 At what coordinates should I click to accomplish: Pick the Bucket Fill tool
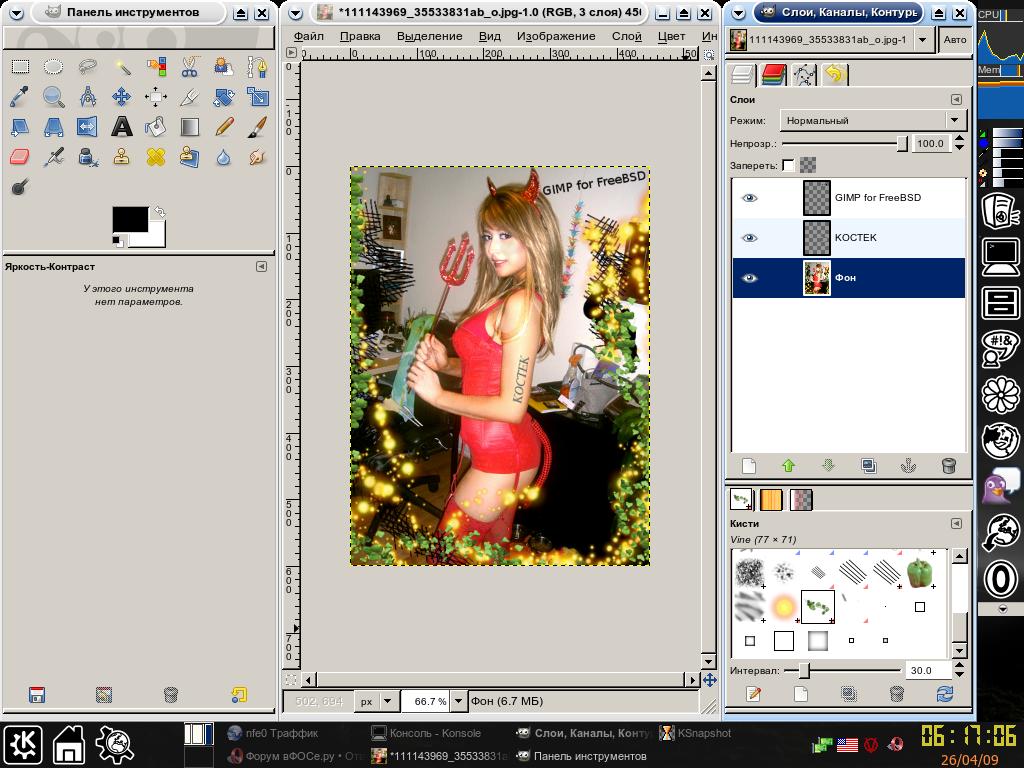coord(155,127)
